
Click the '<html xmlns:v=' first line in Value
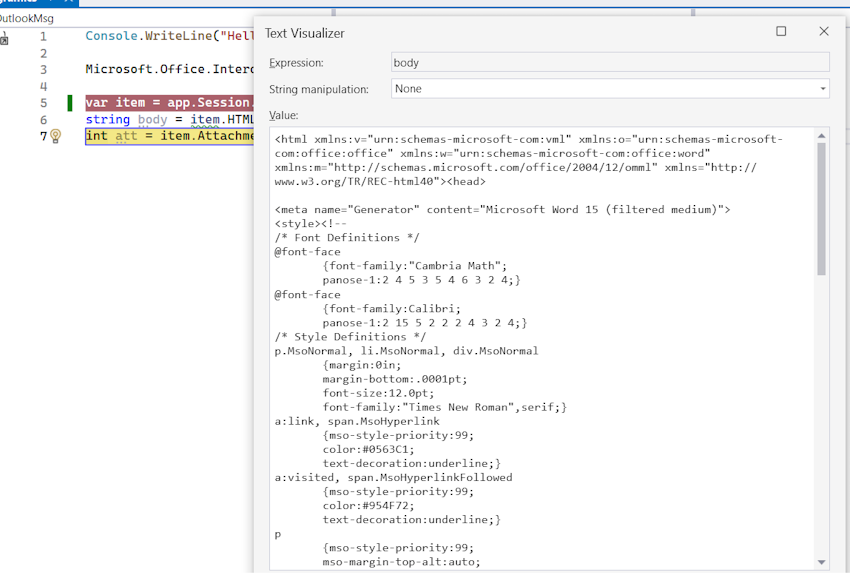pyautogui.click(x=529, y=139)
